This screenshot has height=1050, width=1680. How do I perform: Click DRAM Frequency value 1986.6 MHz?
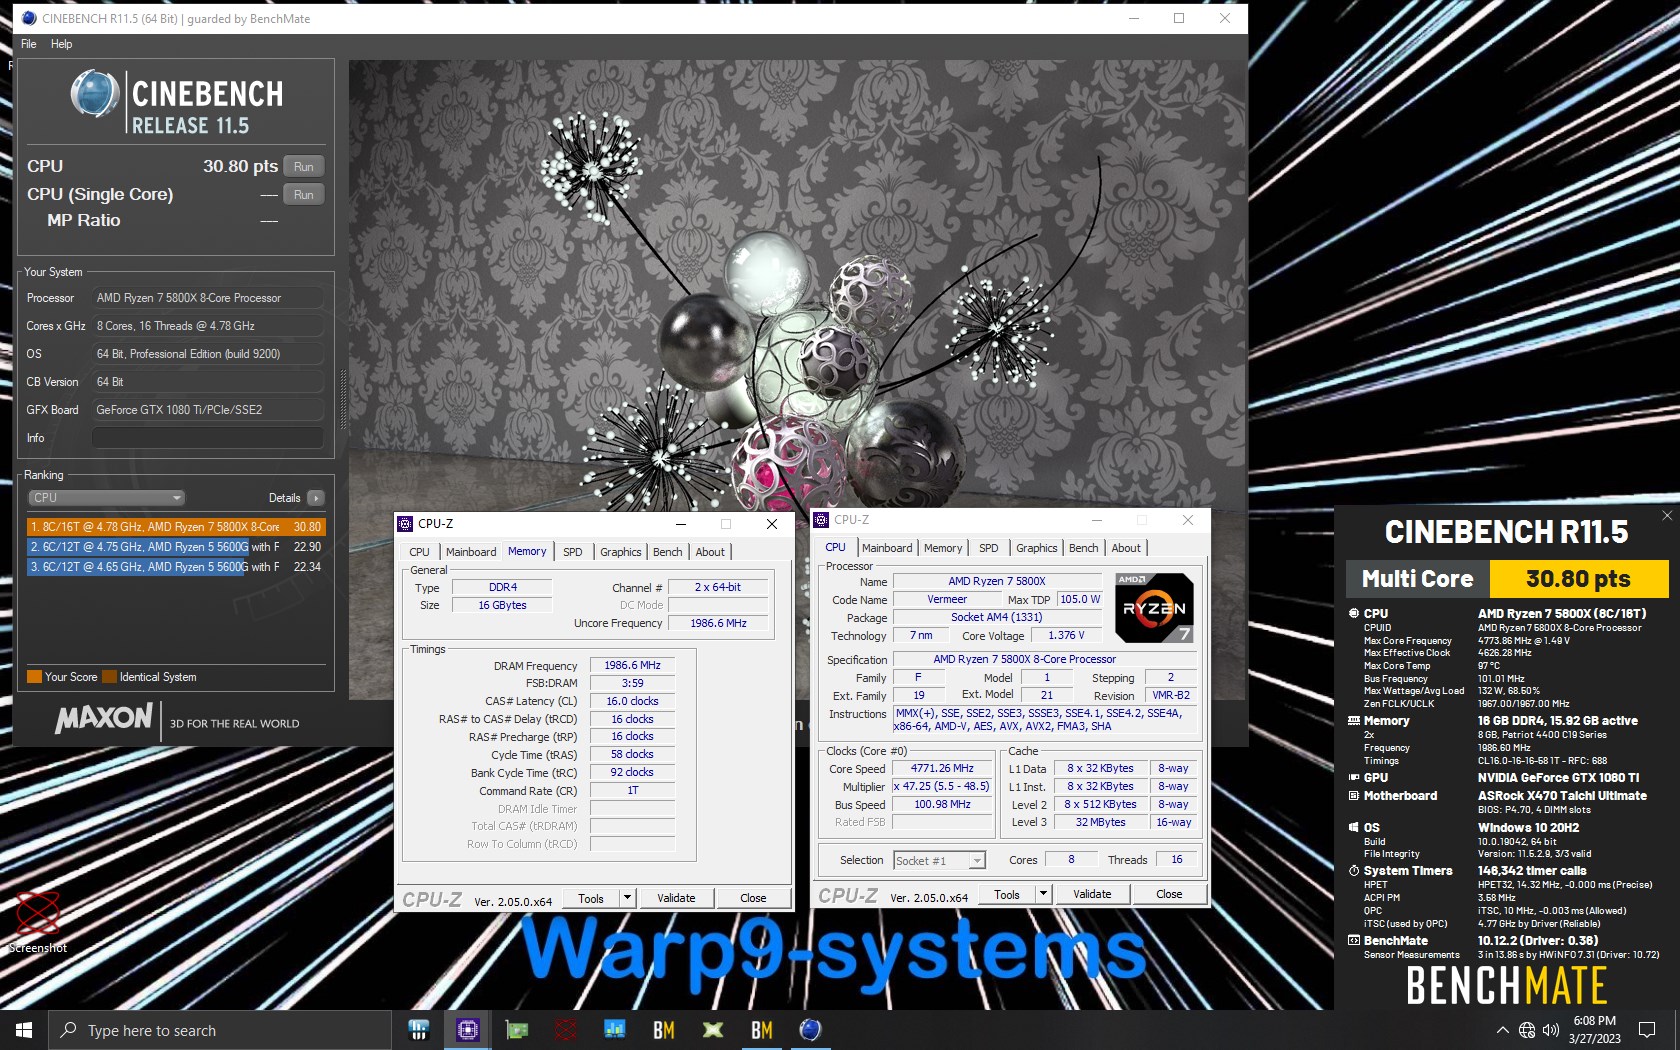click(x=632, y=665)
